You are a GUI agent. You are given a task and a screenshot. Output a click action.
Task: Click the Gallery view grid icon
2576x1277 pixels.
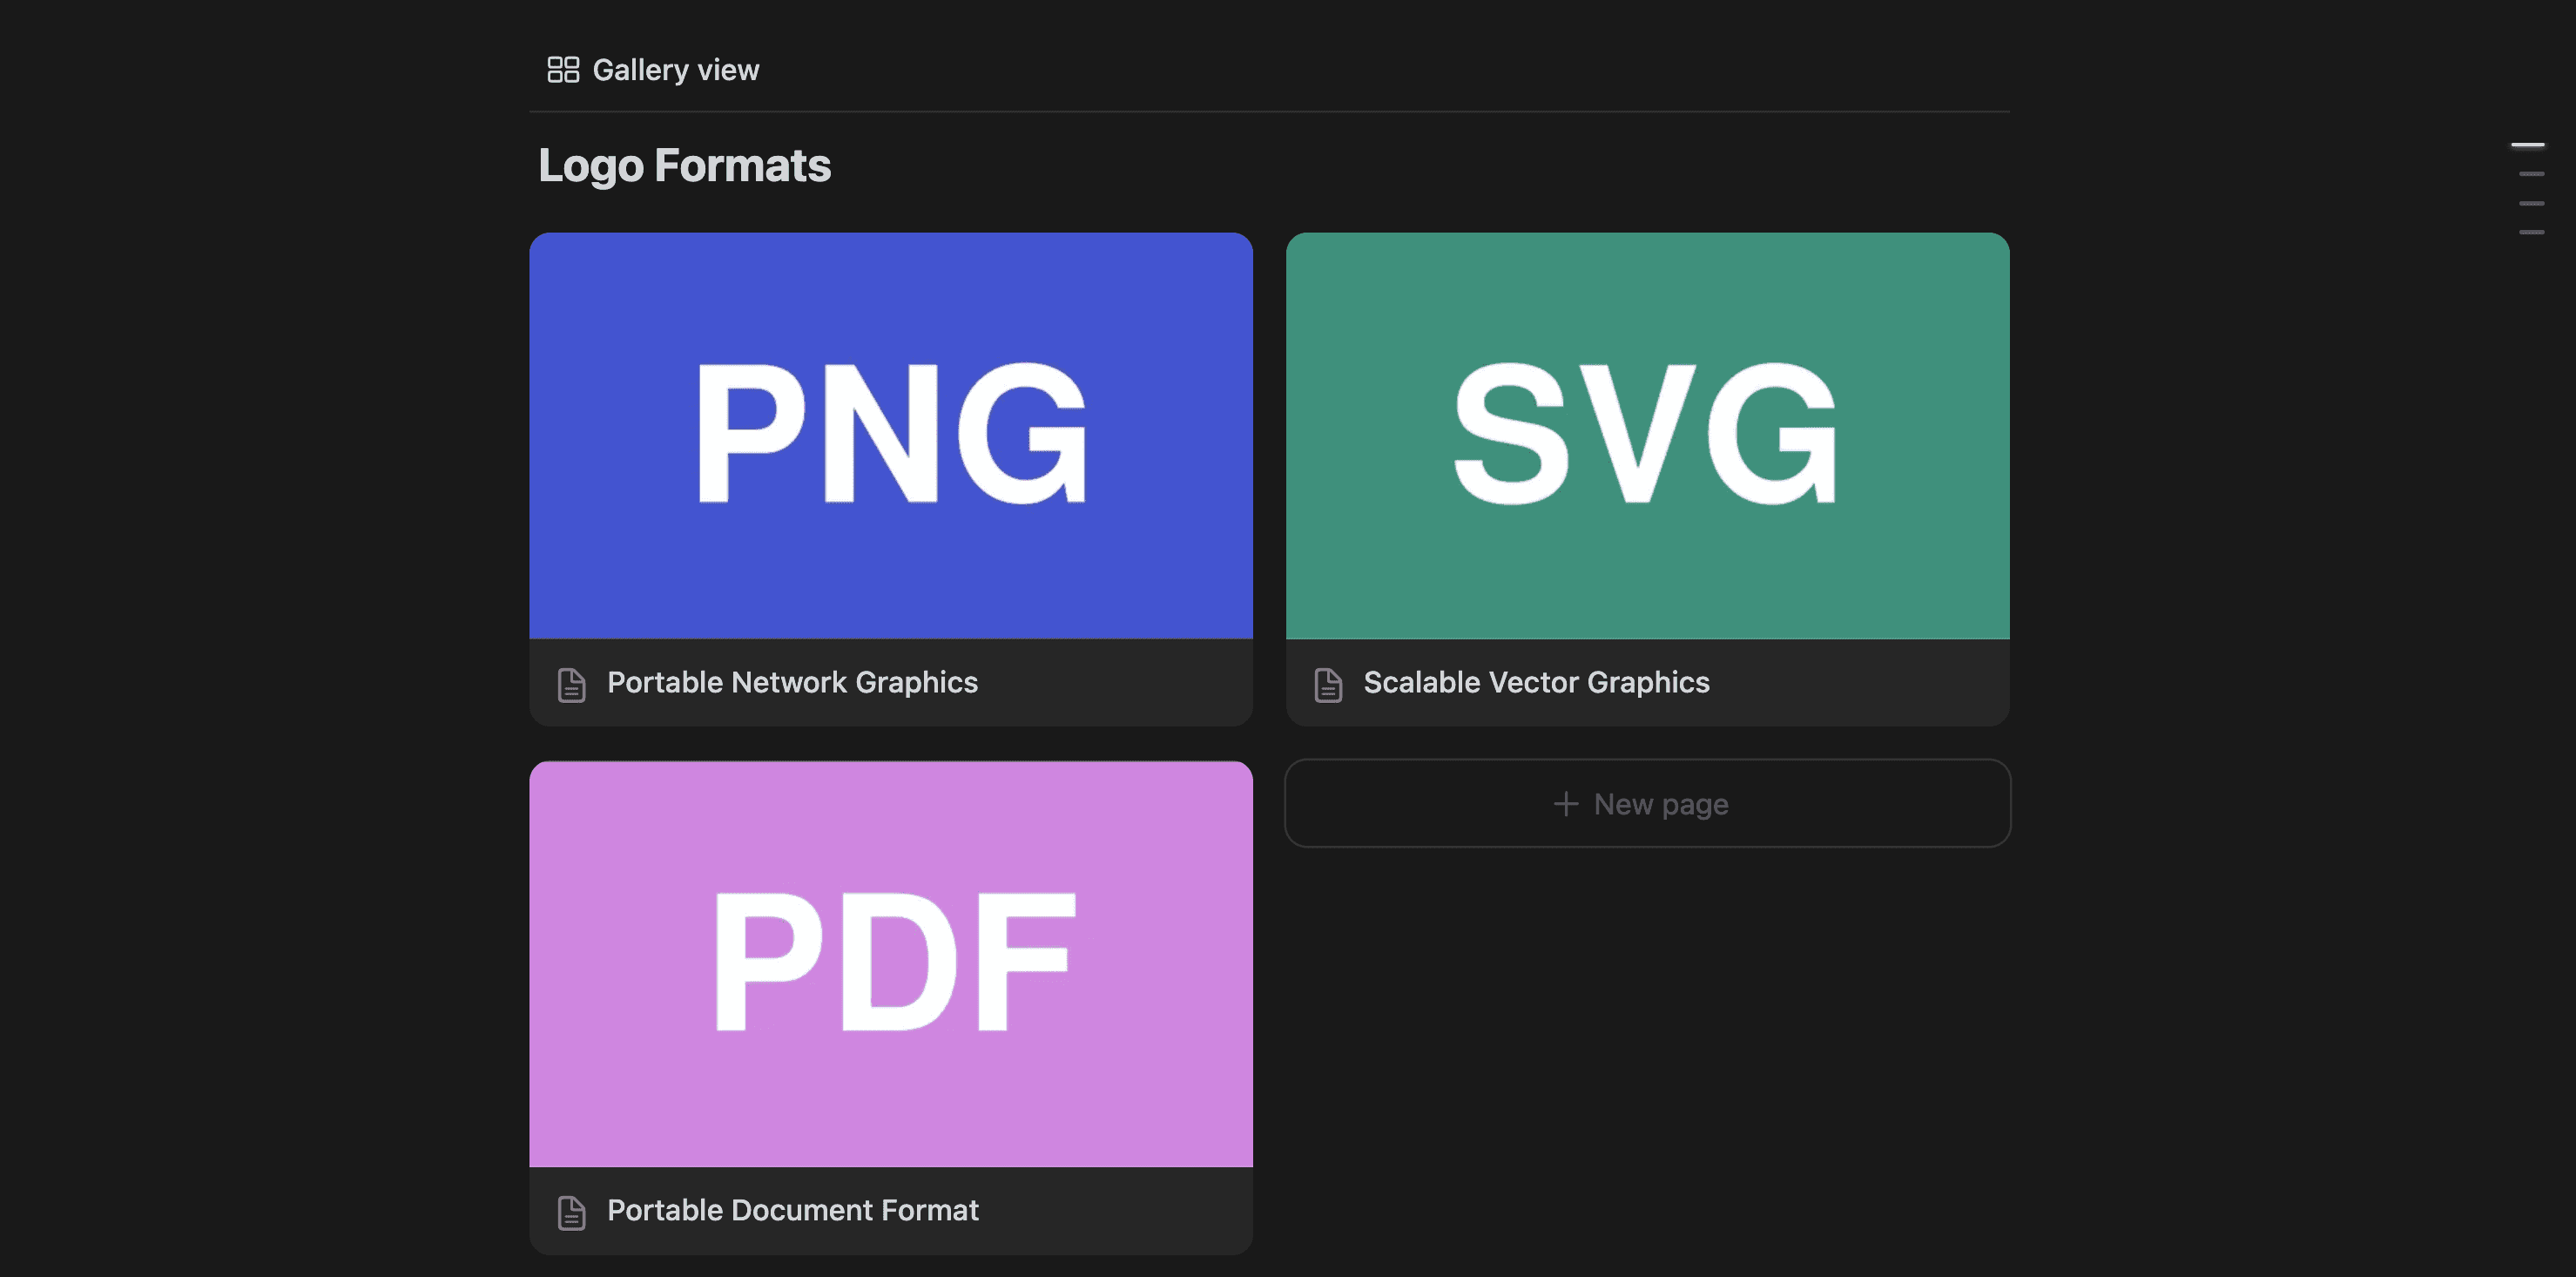[563, 70]
